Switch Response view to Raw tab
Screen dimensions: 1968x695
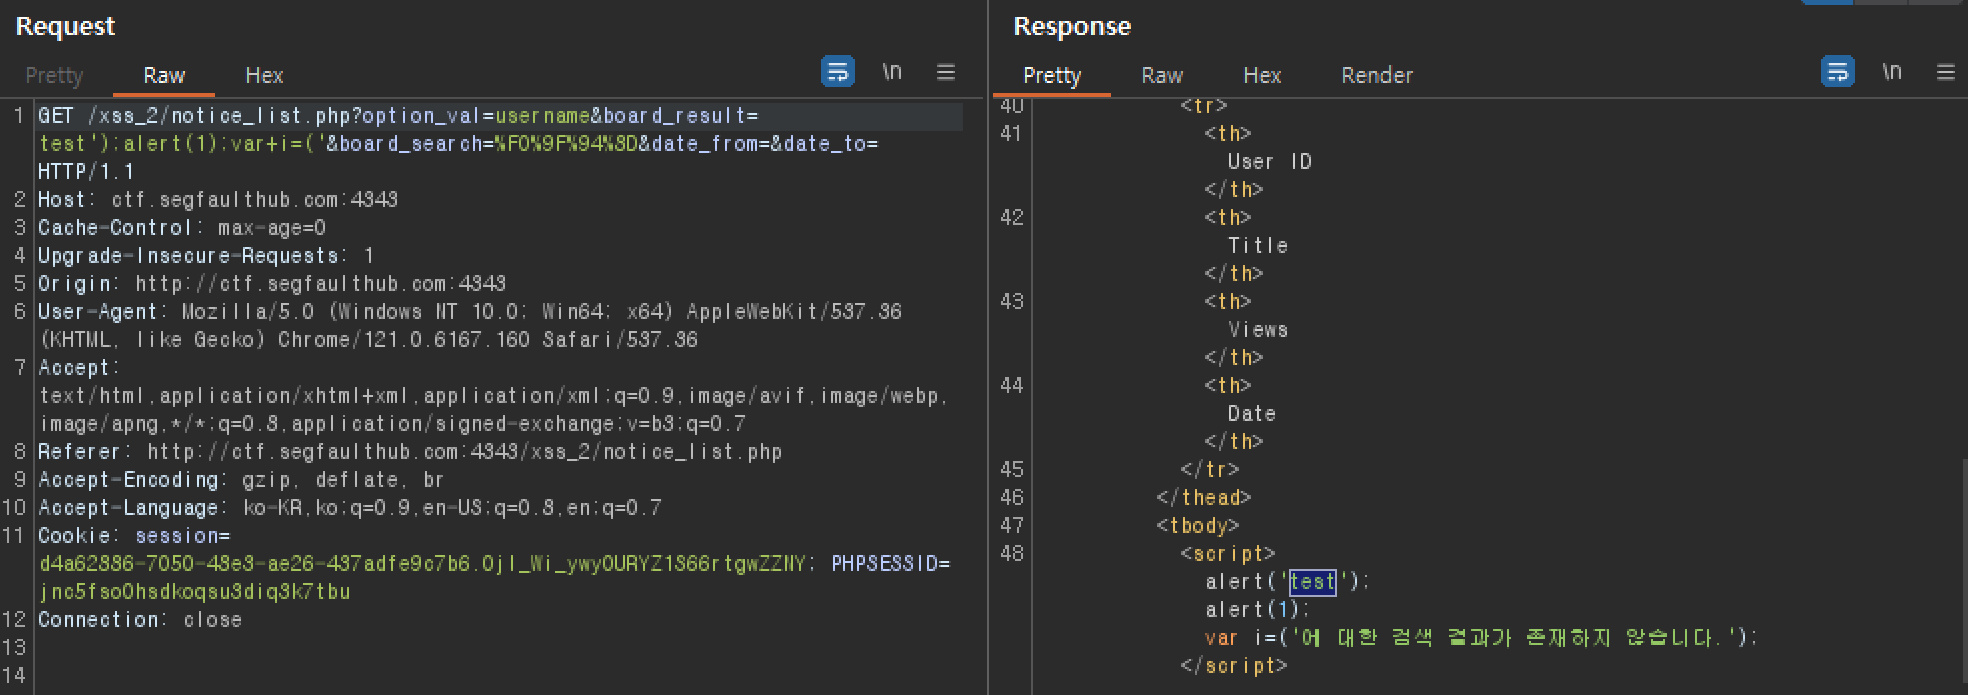[x=1162, y=76]
